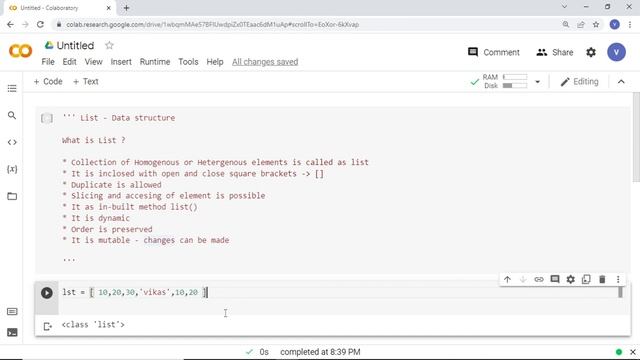Click the page vertical scrollbar
The image size is (640, 360).
tap(636, 138)
